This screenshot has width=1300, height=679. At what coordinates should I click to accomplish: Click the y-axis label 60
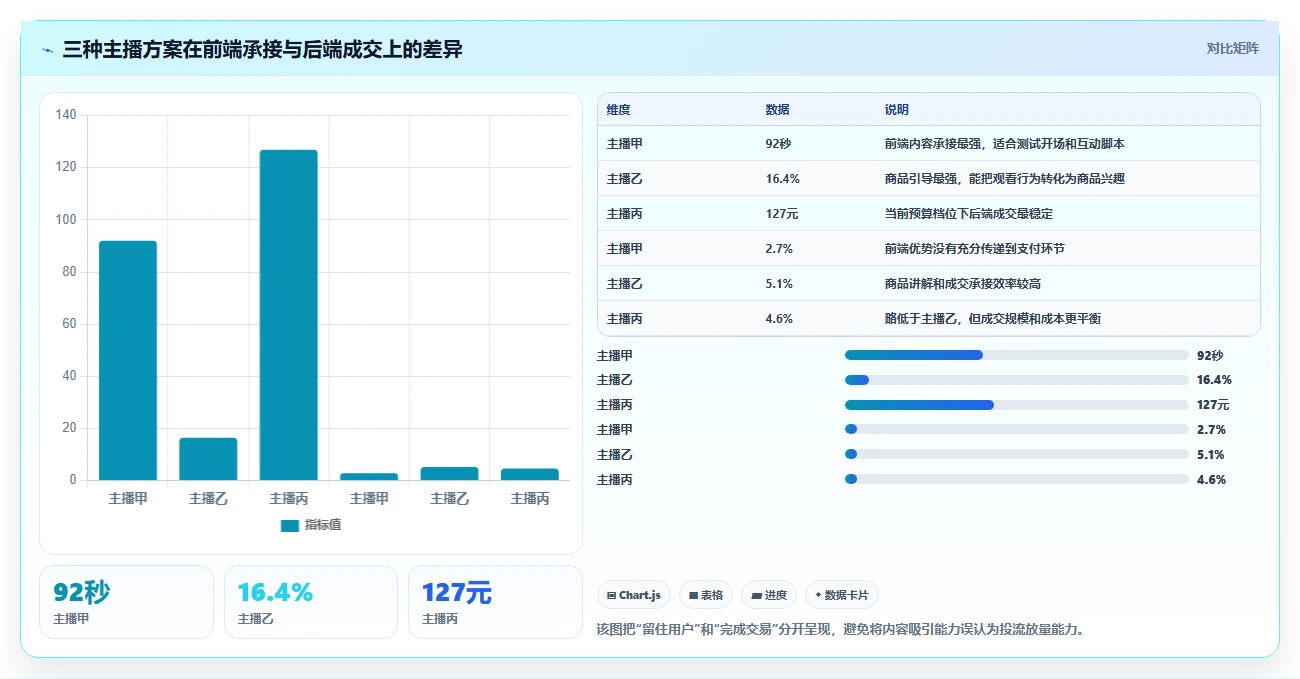point(70,324)
